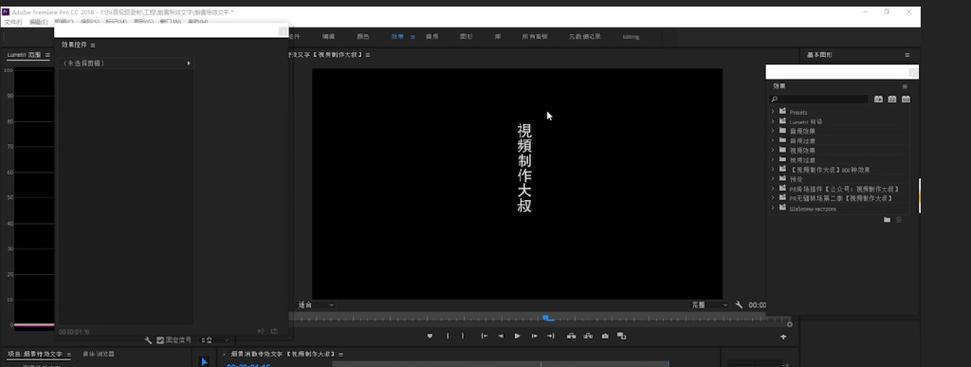Step forward one frame in program monitor
The height and width of the screenshot is (367, 971).
534,336
